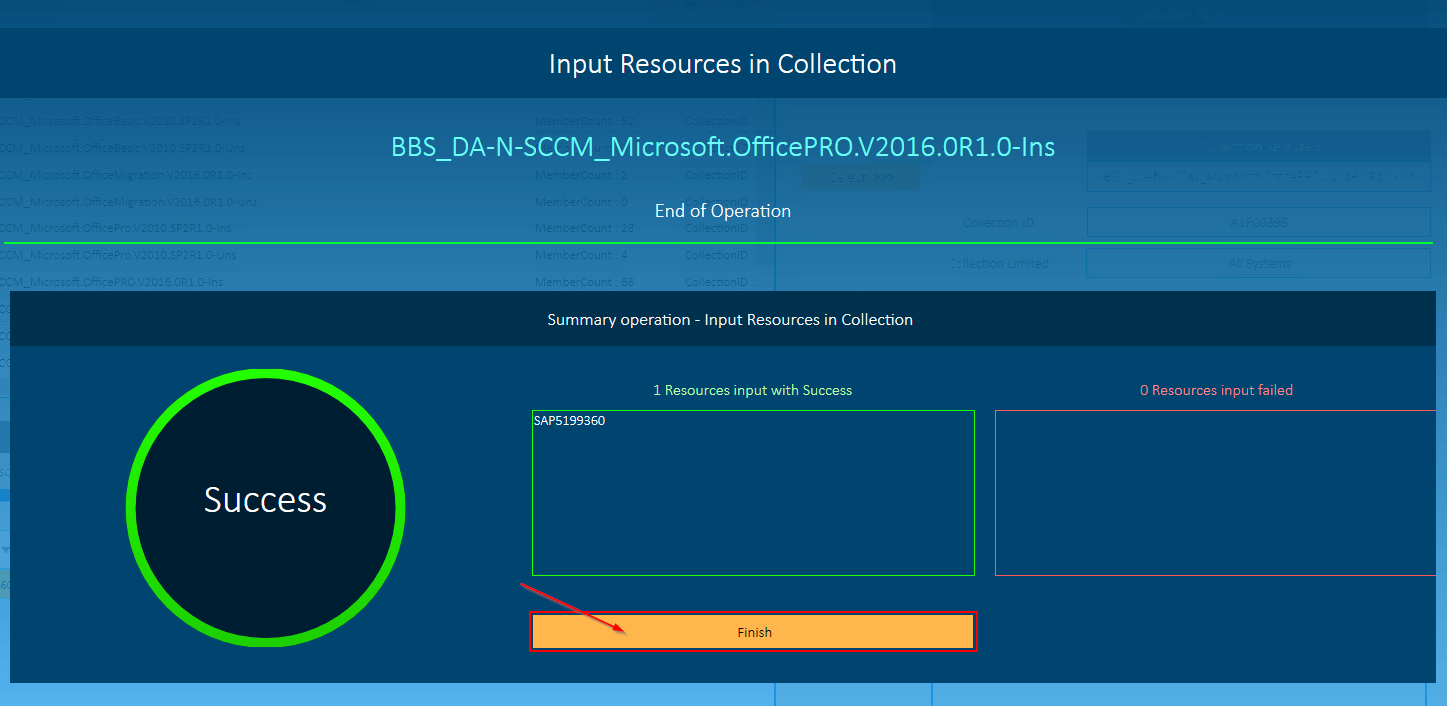Screen dimensions: 1447x706
Task: Click the 'End of Operation' status text
Action: coord(723,211)
